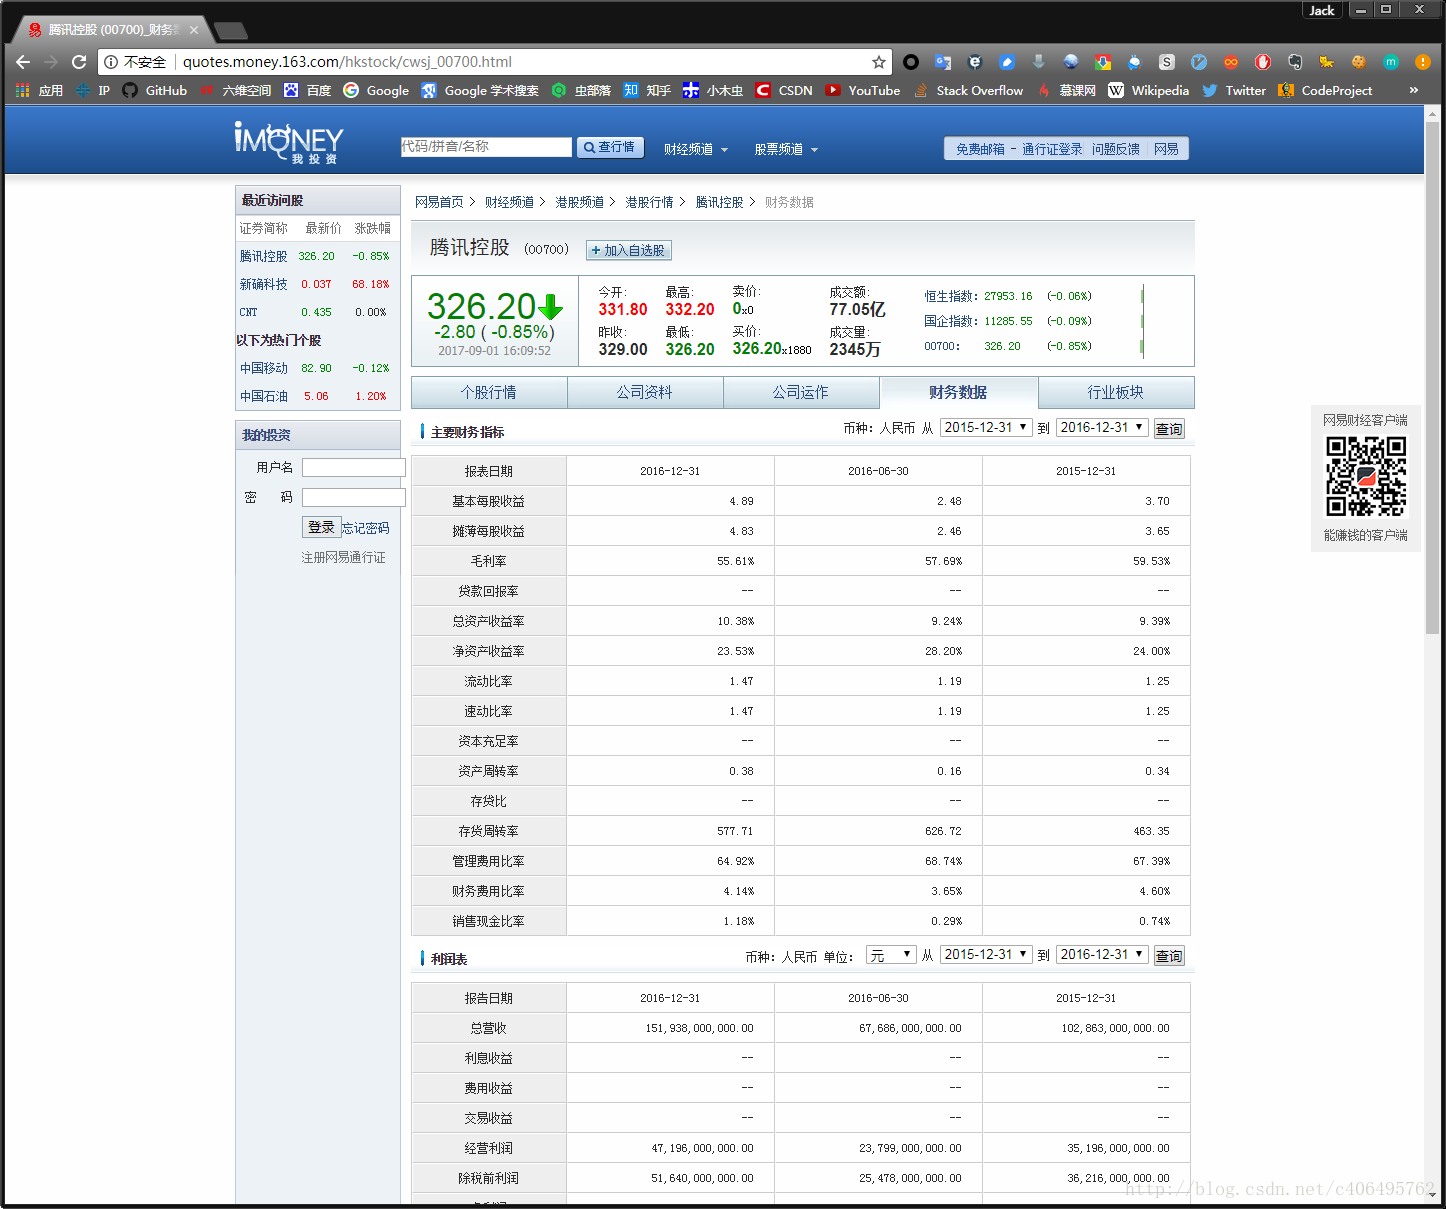The height and width of the screenshot is (1209, 1446).
Task: Show more bookmarks with double chevron
Action: (x=1414, y=90)
